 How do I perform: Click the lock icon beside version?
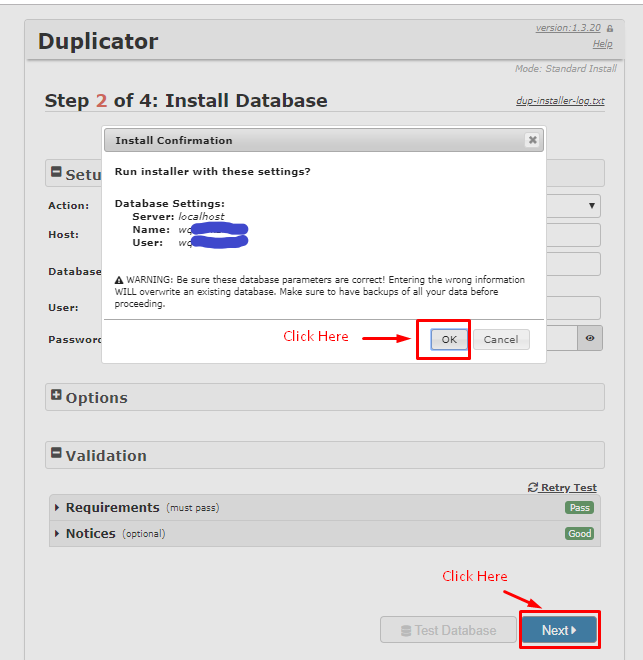coord(610,29)
